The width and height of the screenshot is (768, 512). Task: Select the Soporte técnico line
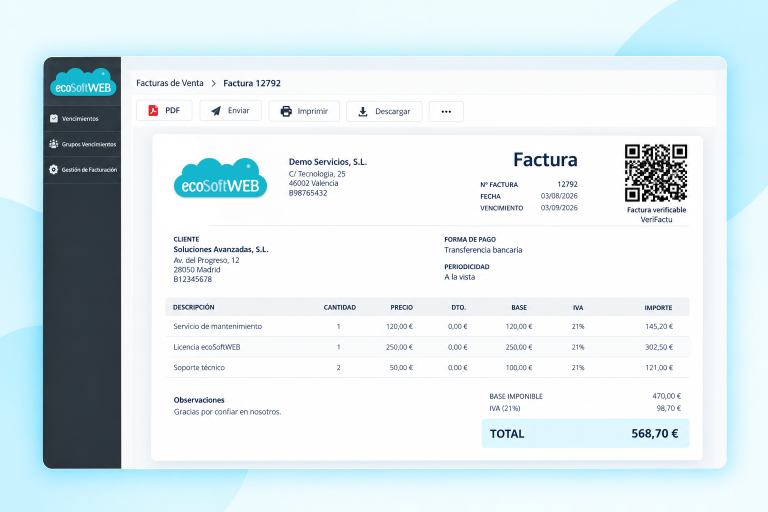(x=427, y=367)
